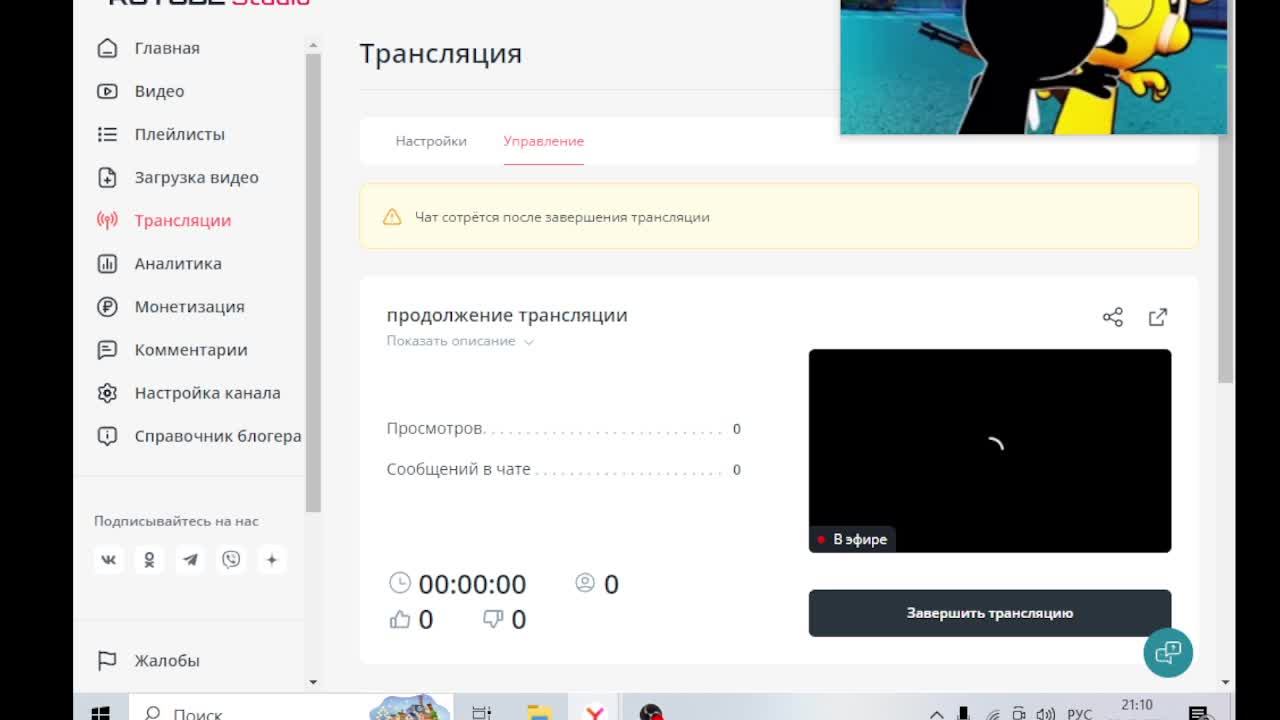Open Настройка канала gear icon
The width and height of the screenshot is (1280, 720).
(107, 393)
